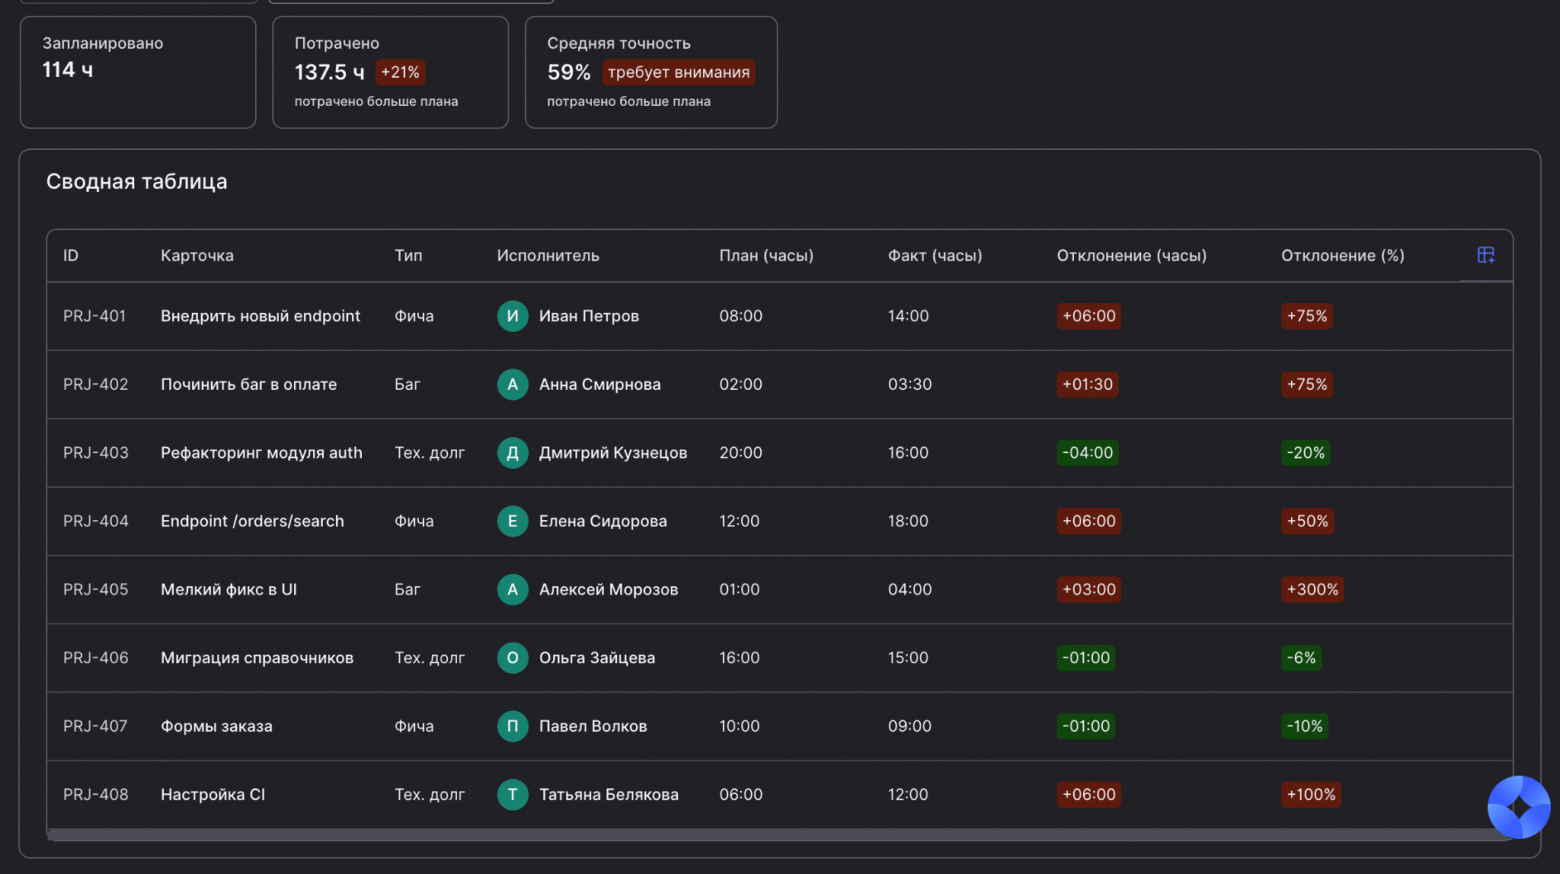Click card name Рефакторинг модуля auth
The image size is (1560, 874).
tap(262, 453)
